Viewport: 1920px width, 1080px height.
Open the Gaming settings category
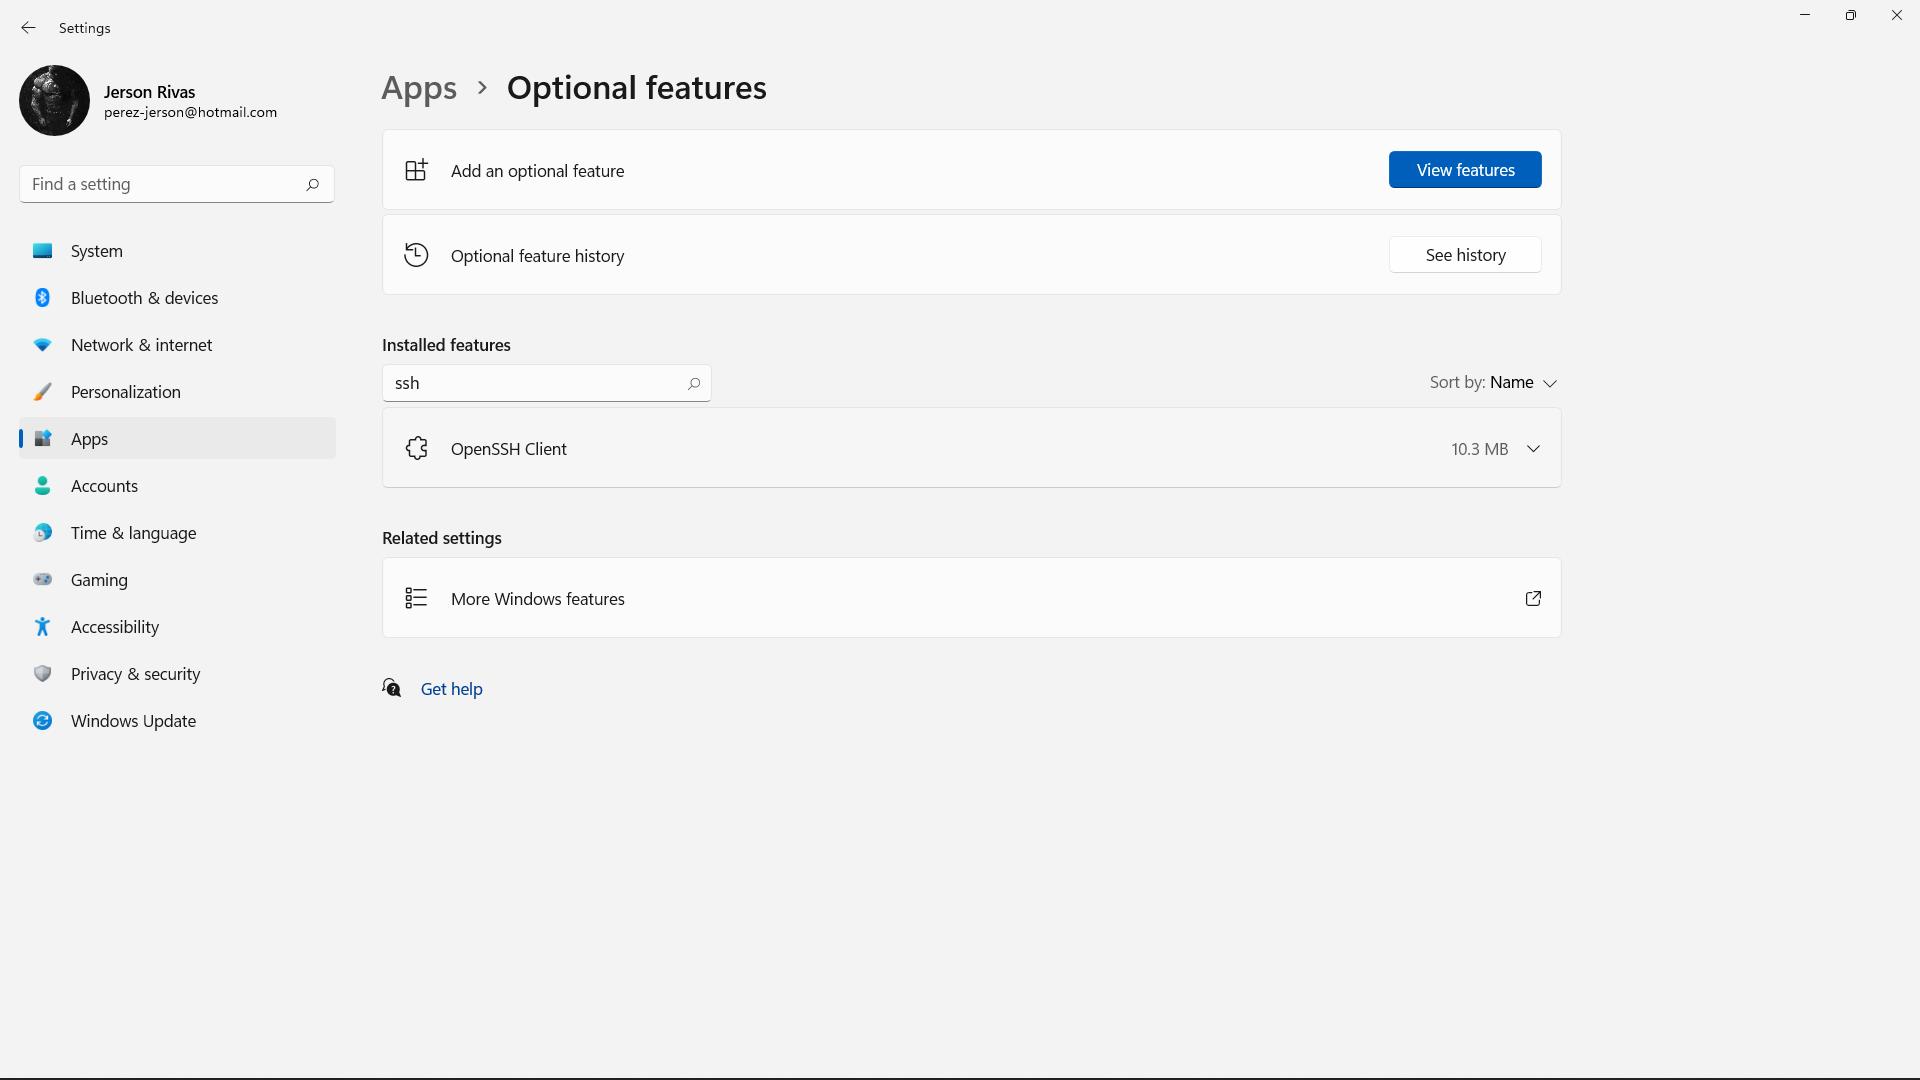99,580
